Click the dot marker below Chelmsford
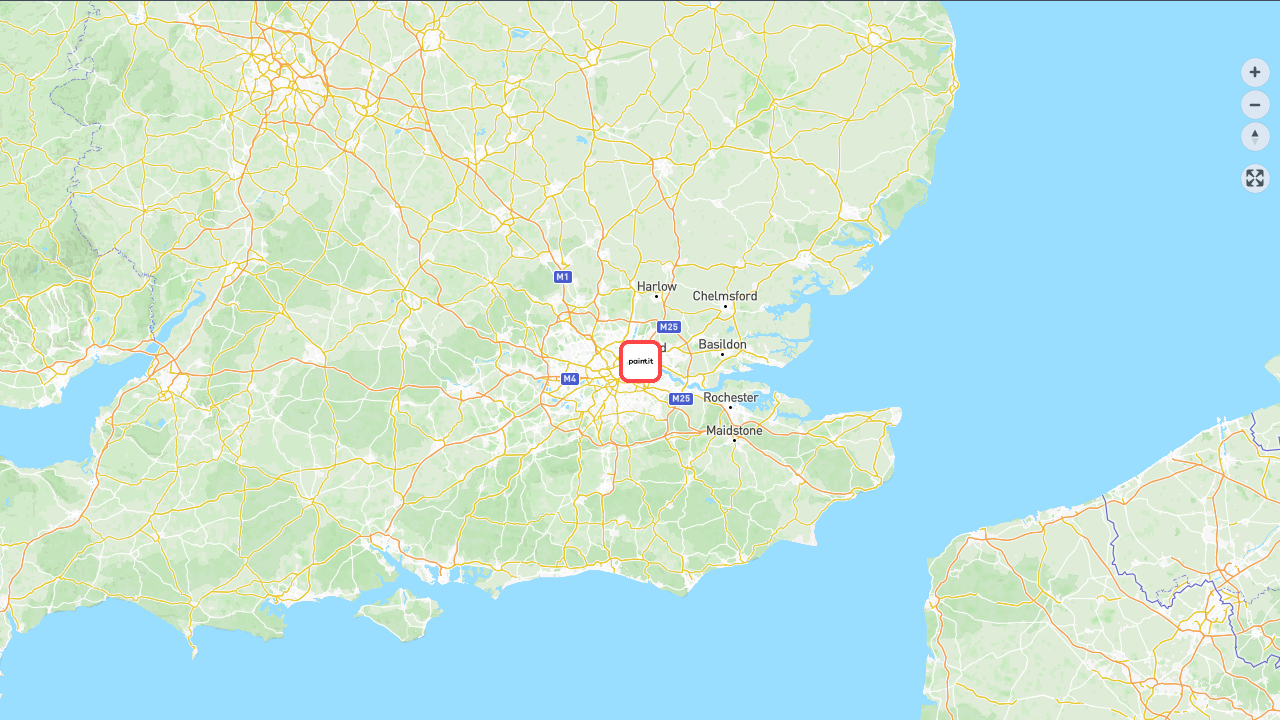 [x=725, y=306]
